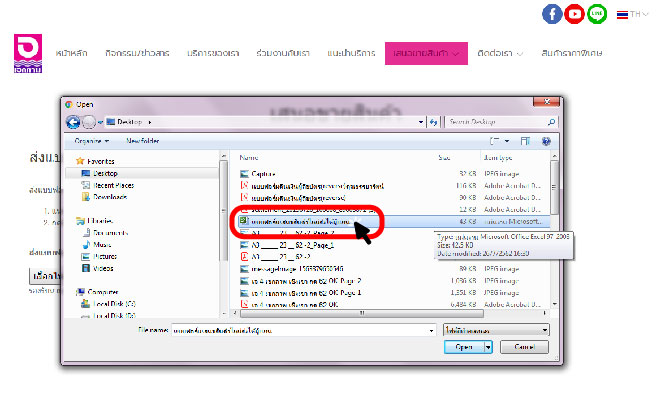658x395 pixels.
Task: Open the Help question mark icon
Action: 546,141
